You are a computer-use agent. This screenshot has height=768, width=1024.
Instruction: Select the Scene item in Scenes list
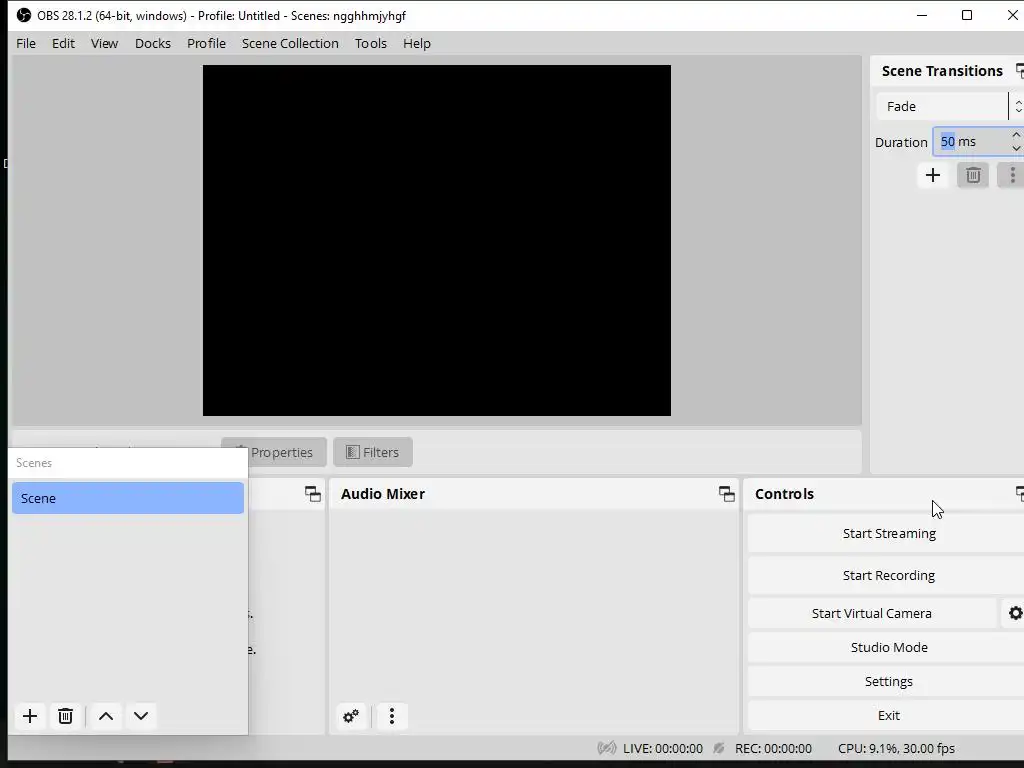[x=128, y=498]
